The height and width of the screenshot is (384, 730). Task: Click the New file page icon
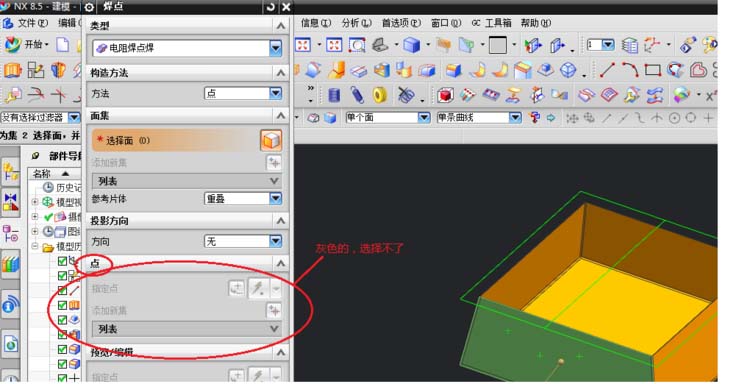[x=62, y=45]
